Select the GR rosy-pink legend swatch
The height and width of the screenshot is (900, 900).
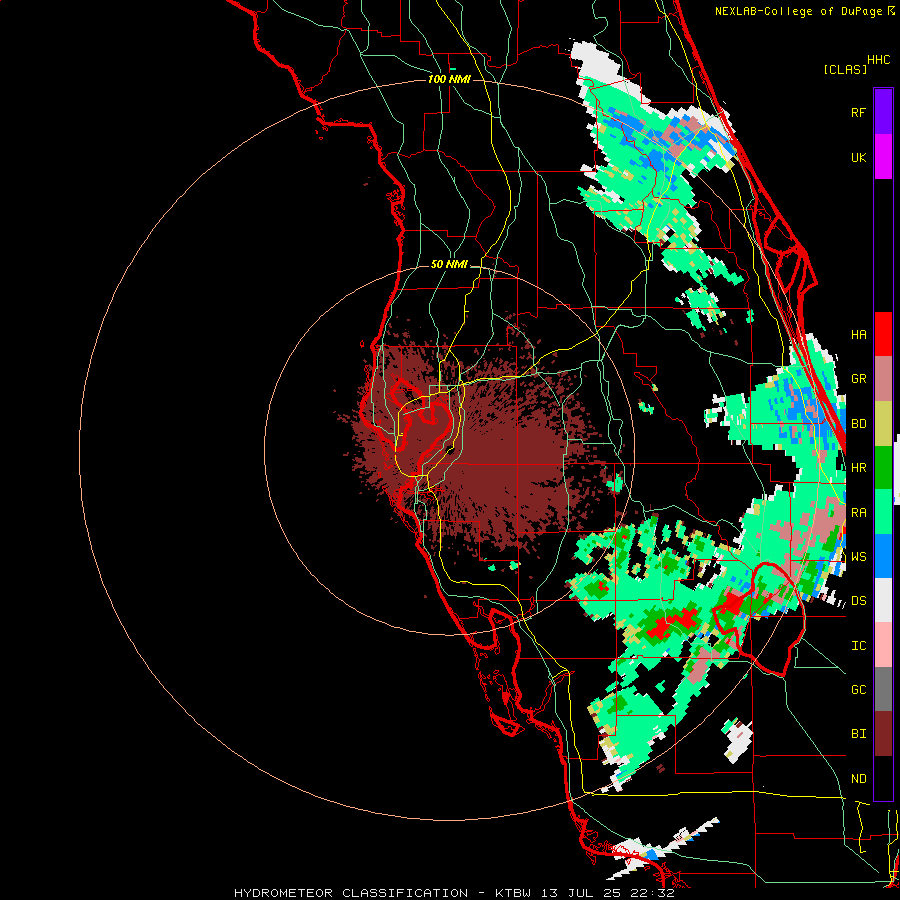(883, 379)
